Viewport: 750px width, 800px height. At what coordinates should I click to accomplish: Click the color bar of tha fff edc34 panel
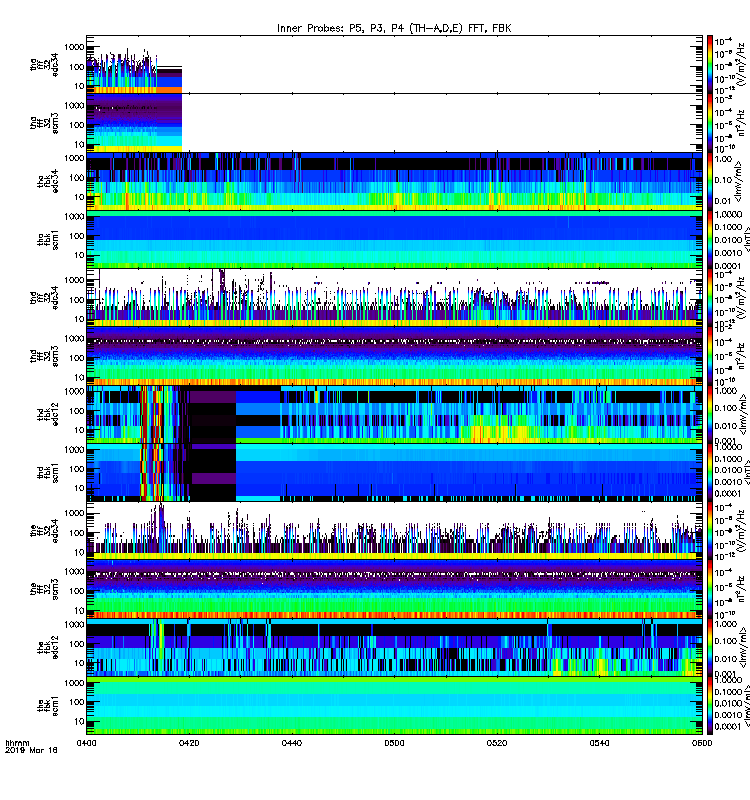(710, 64)
